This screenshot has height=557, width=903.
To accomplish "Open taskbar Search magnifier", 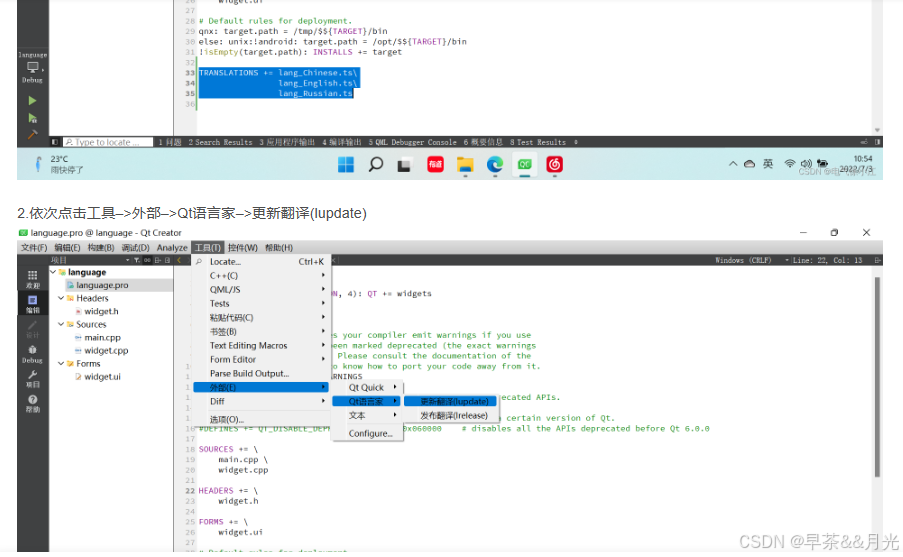I will coord(375,165).
